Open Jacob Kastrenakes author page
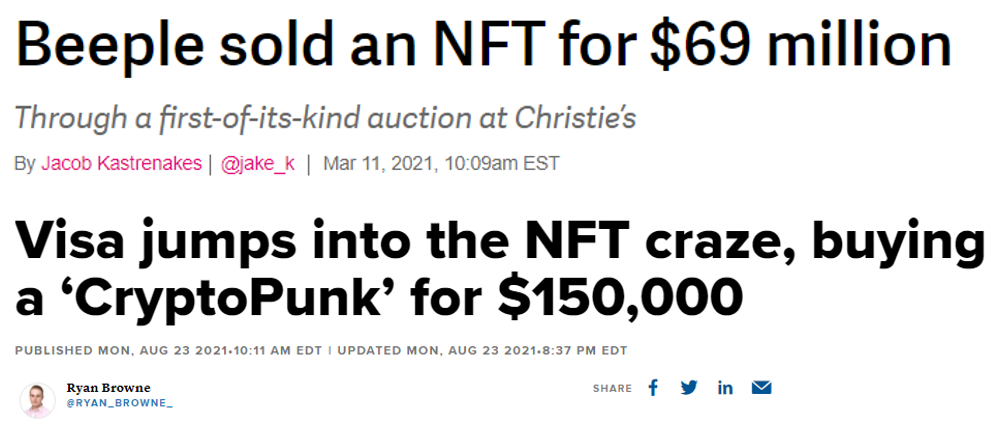The width and height of the screenshot is (991, 432). 121,164
